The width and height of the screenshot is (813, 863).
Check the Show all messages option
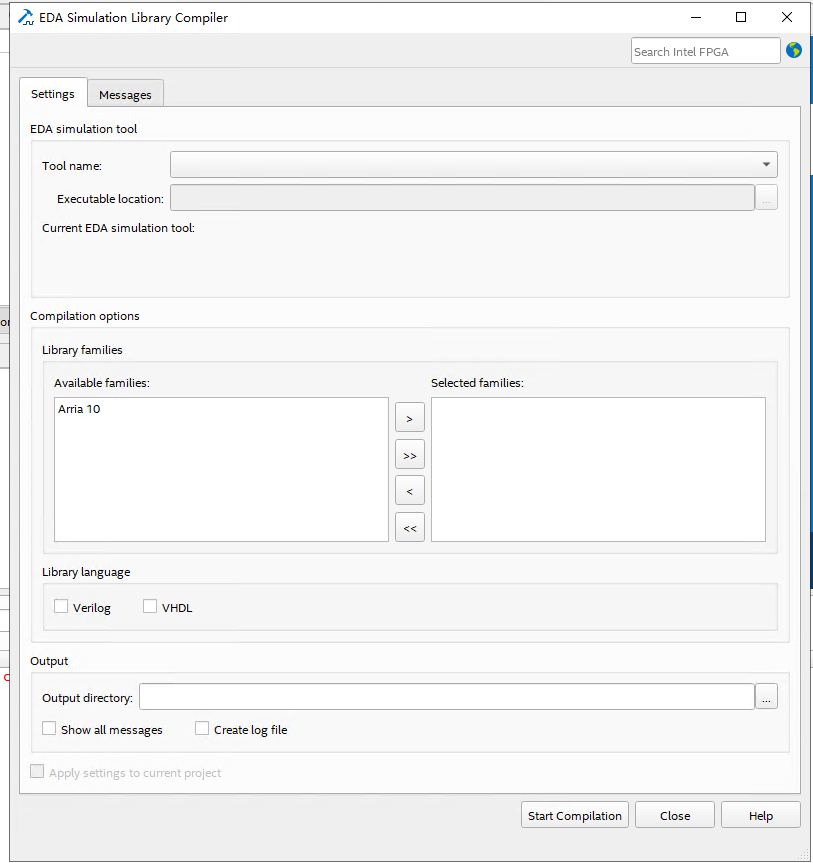click(49, 728)
